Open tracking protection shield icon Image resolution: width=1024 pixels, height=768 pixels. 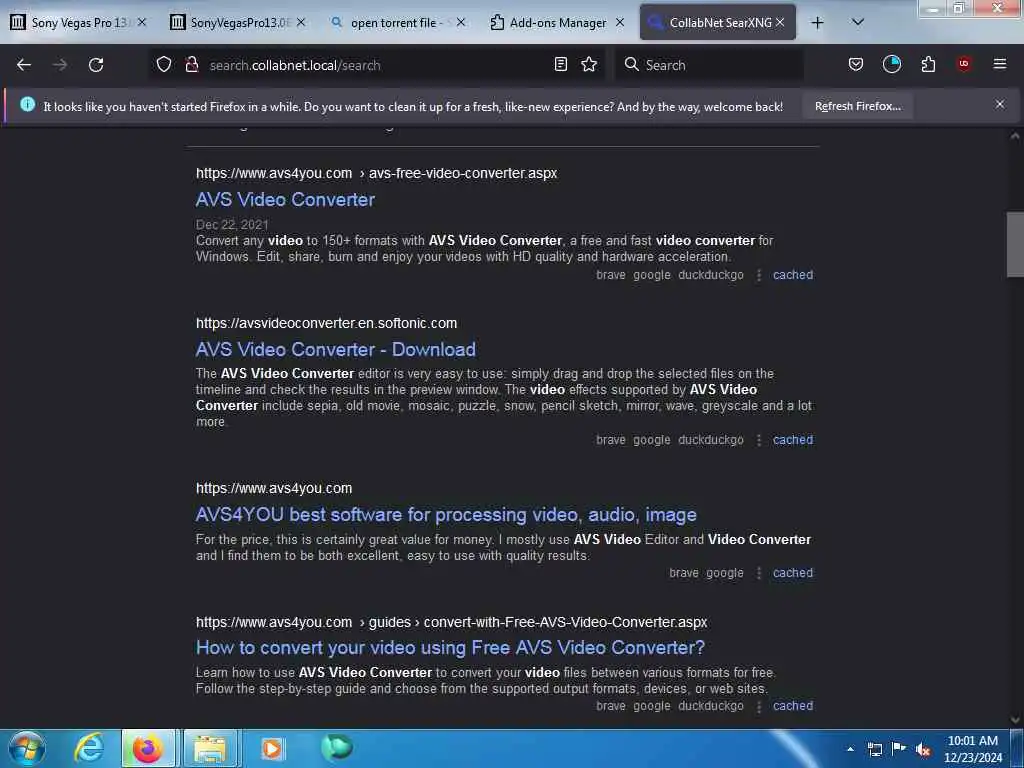pyautogui.click(x=164, y=65)
